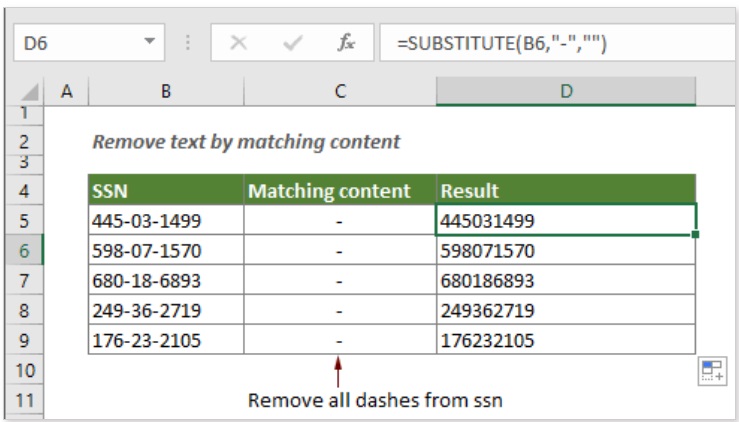The height and width of the screenshot is (422, 739).
Task: Click the dash cell in row 7
Action: 340,281
